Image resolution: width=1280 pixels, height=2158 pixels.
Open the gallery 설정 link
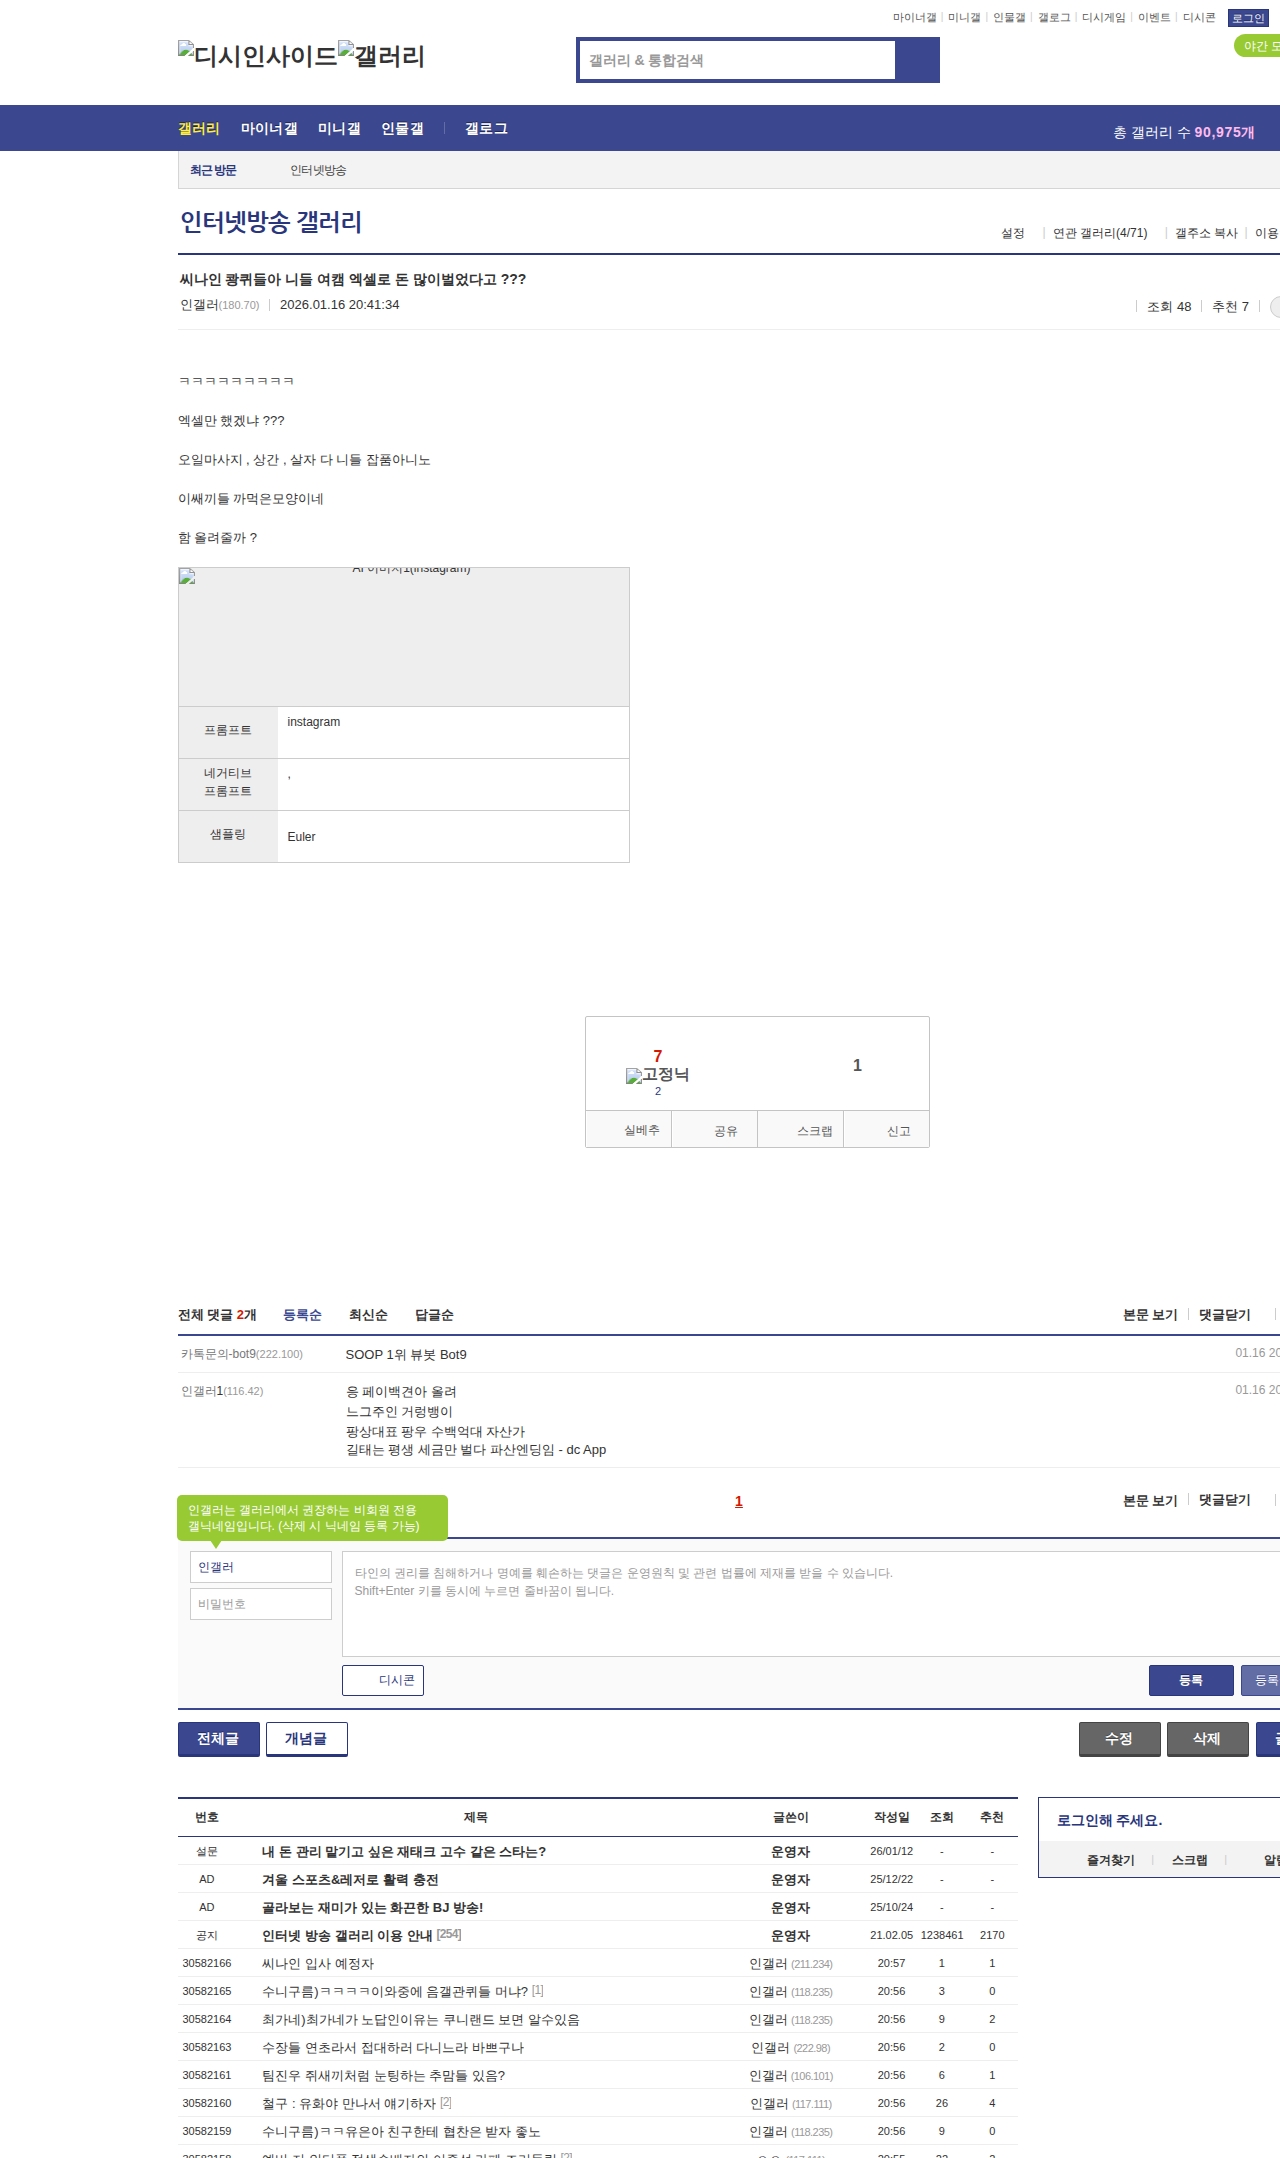pos(1013,233)
